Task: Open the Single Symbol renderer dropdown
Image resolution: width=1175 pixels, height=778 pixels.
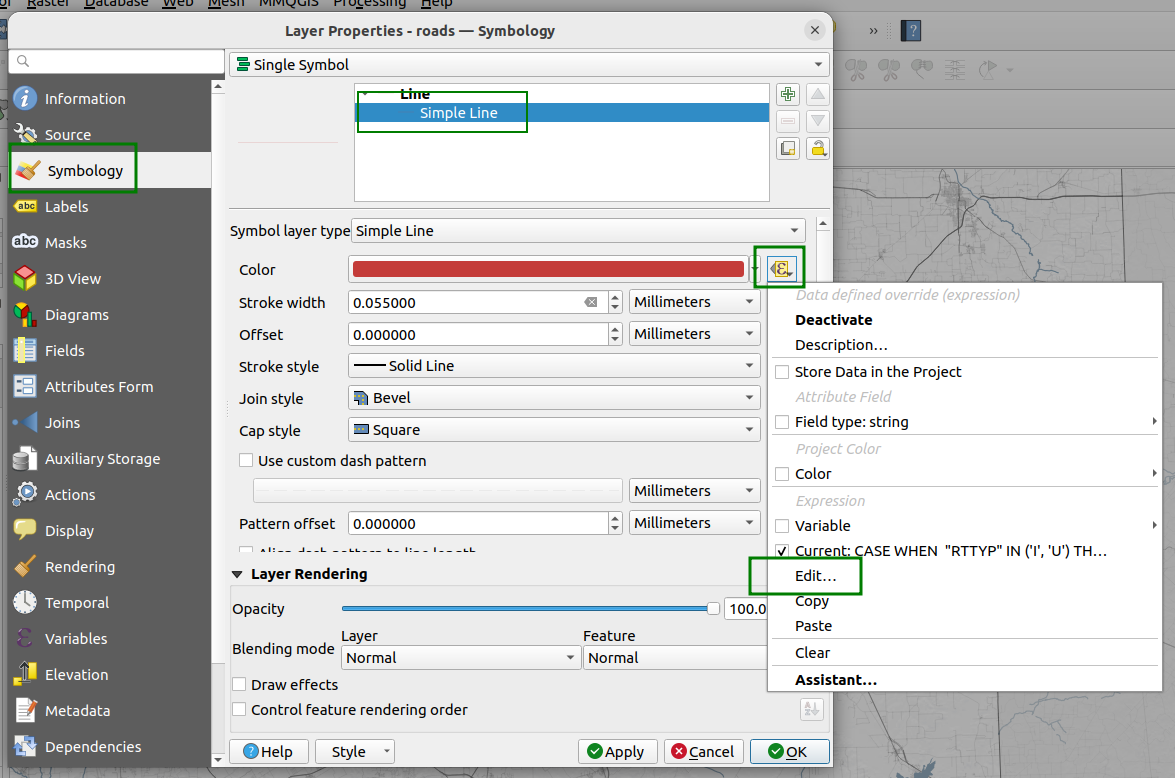Action: pyautogui.click(x=529, y=65)
